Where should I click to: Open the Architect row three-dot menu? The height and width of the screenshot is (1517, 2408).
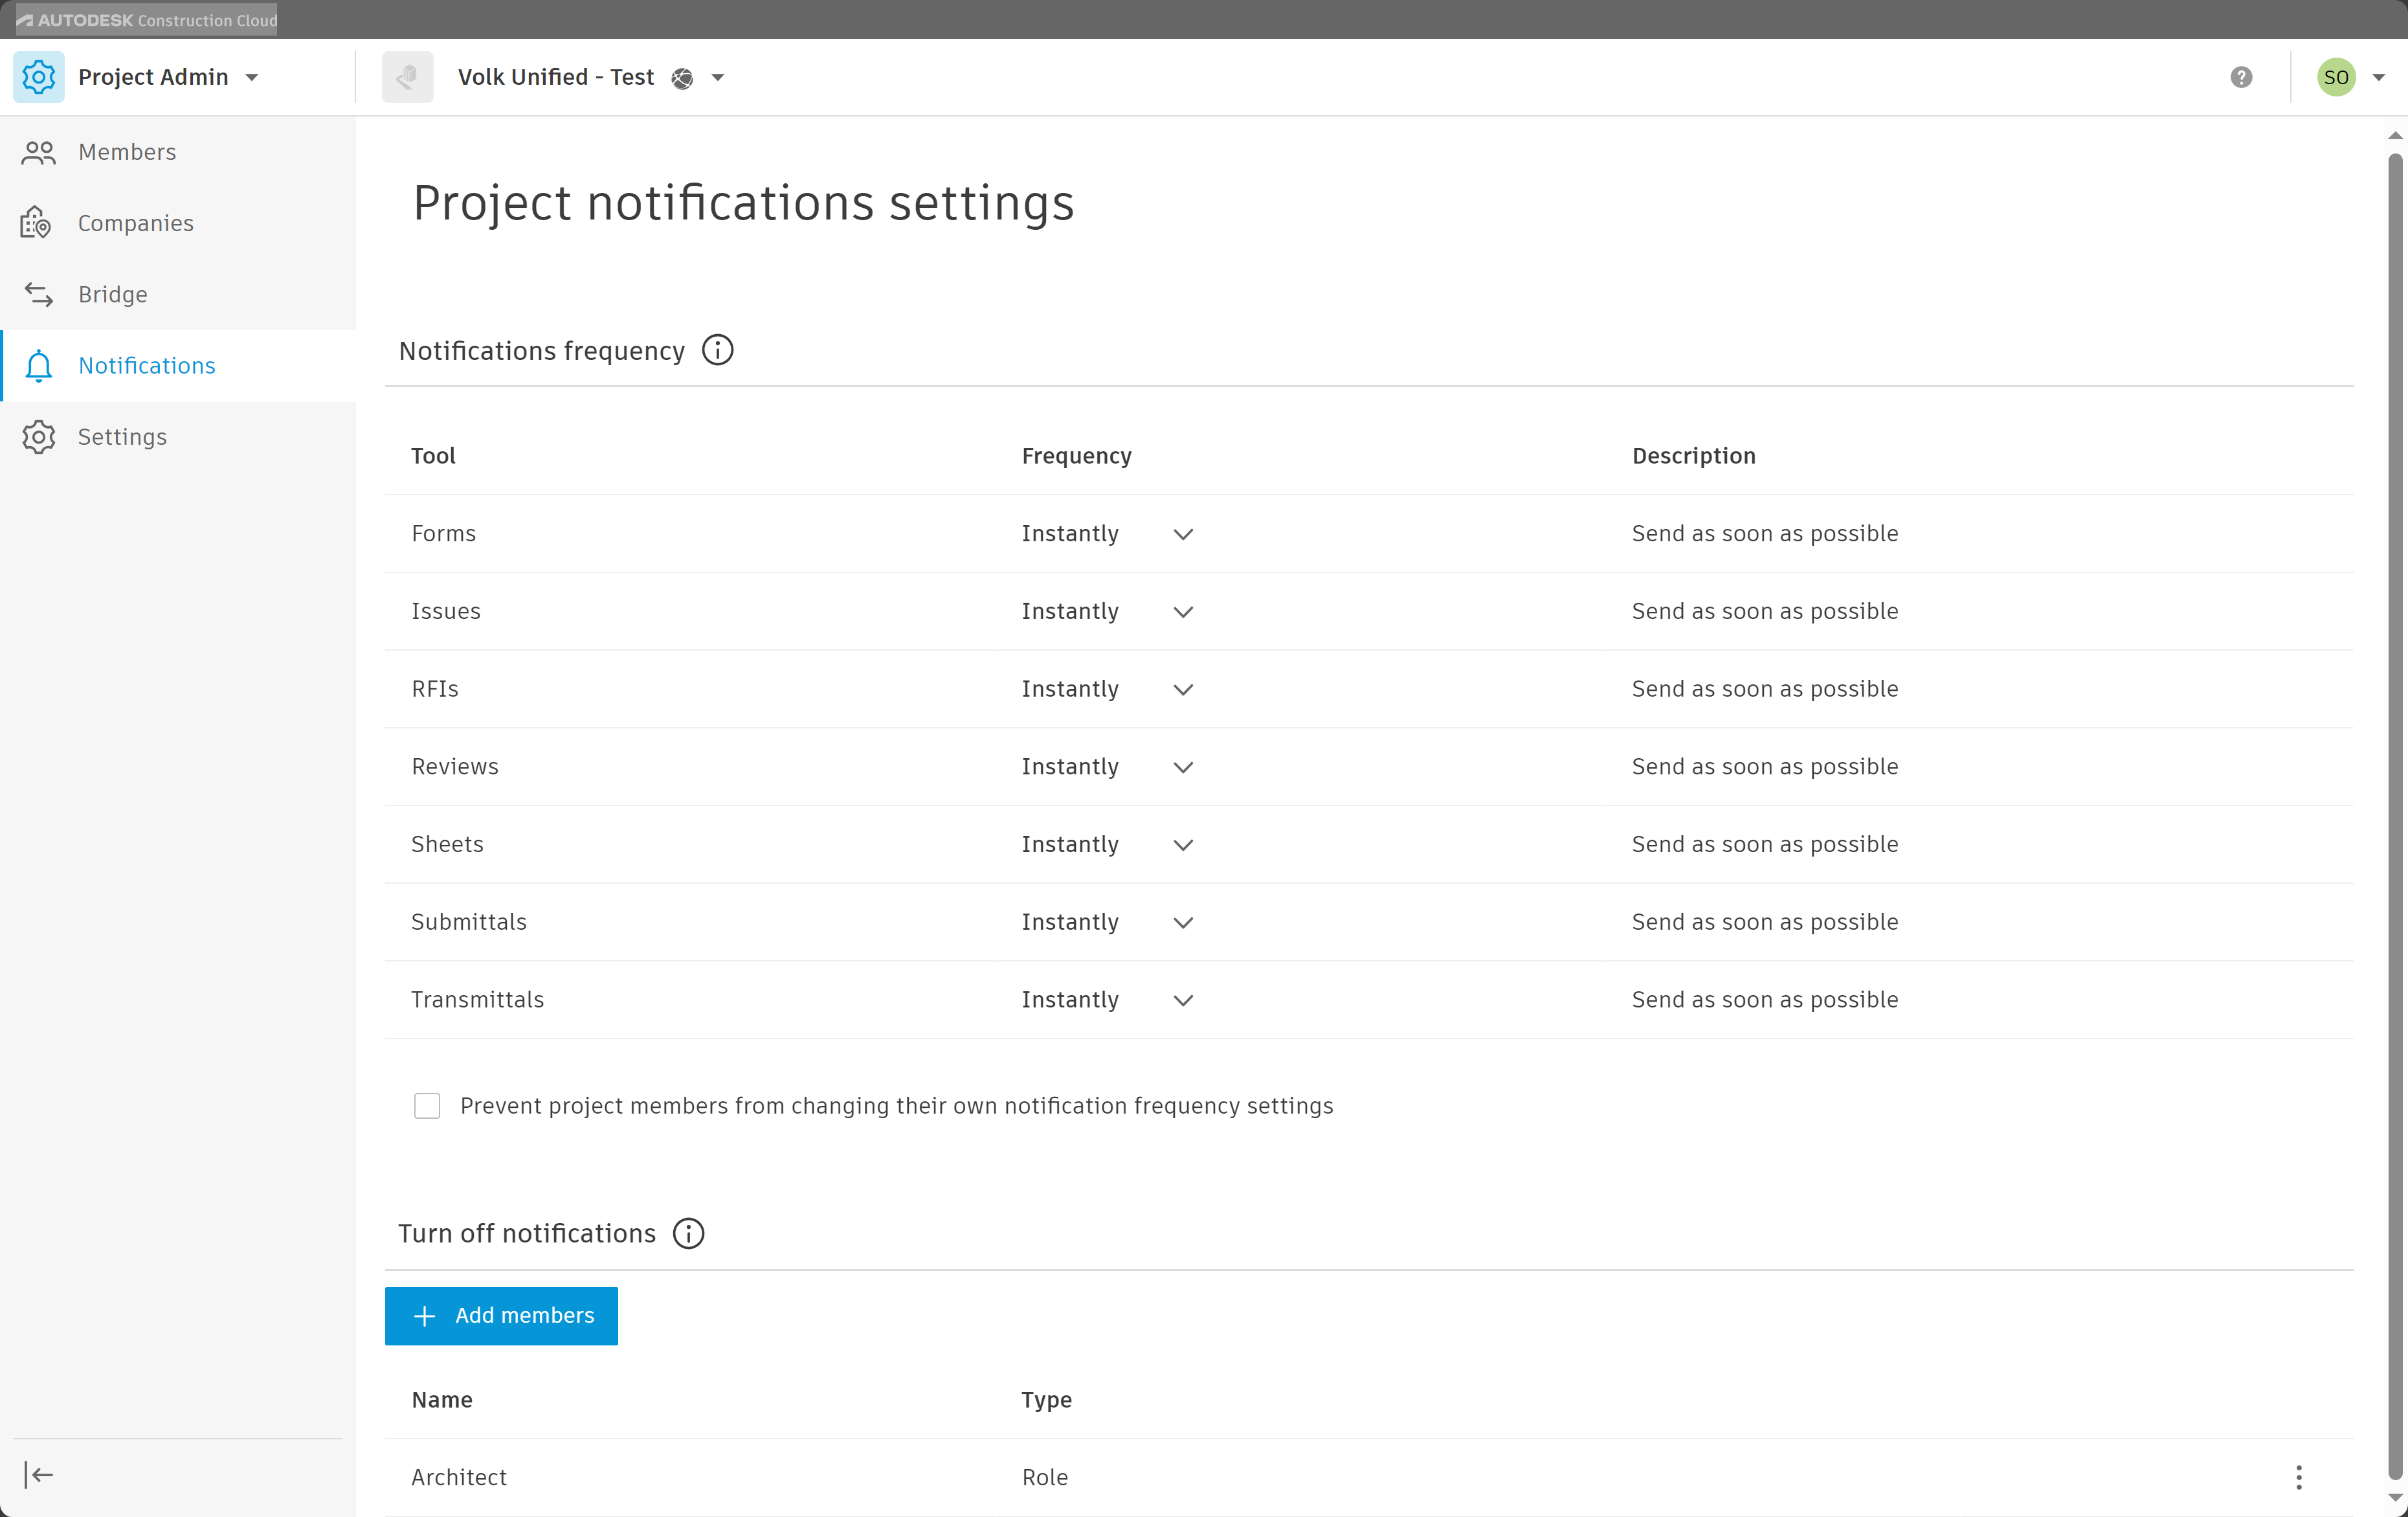coord(2298,1477)
